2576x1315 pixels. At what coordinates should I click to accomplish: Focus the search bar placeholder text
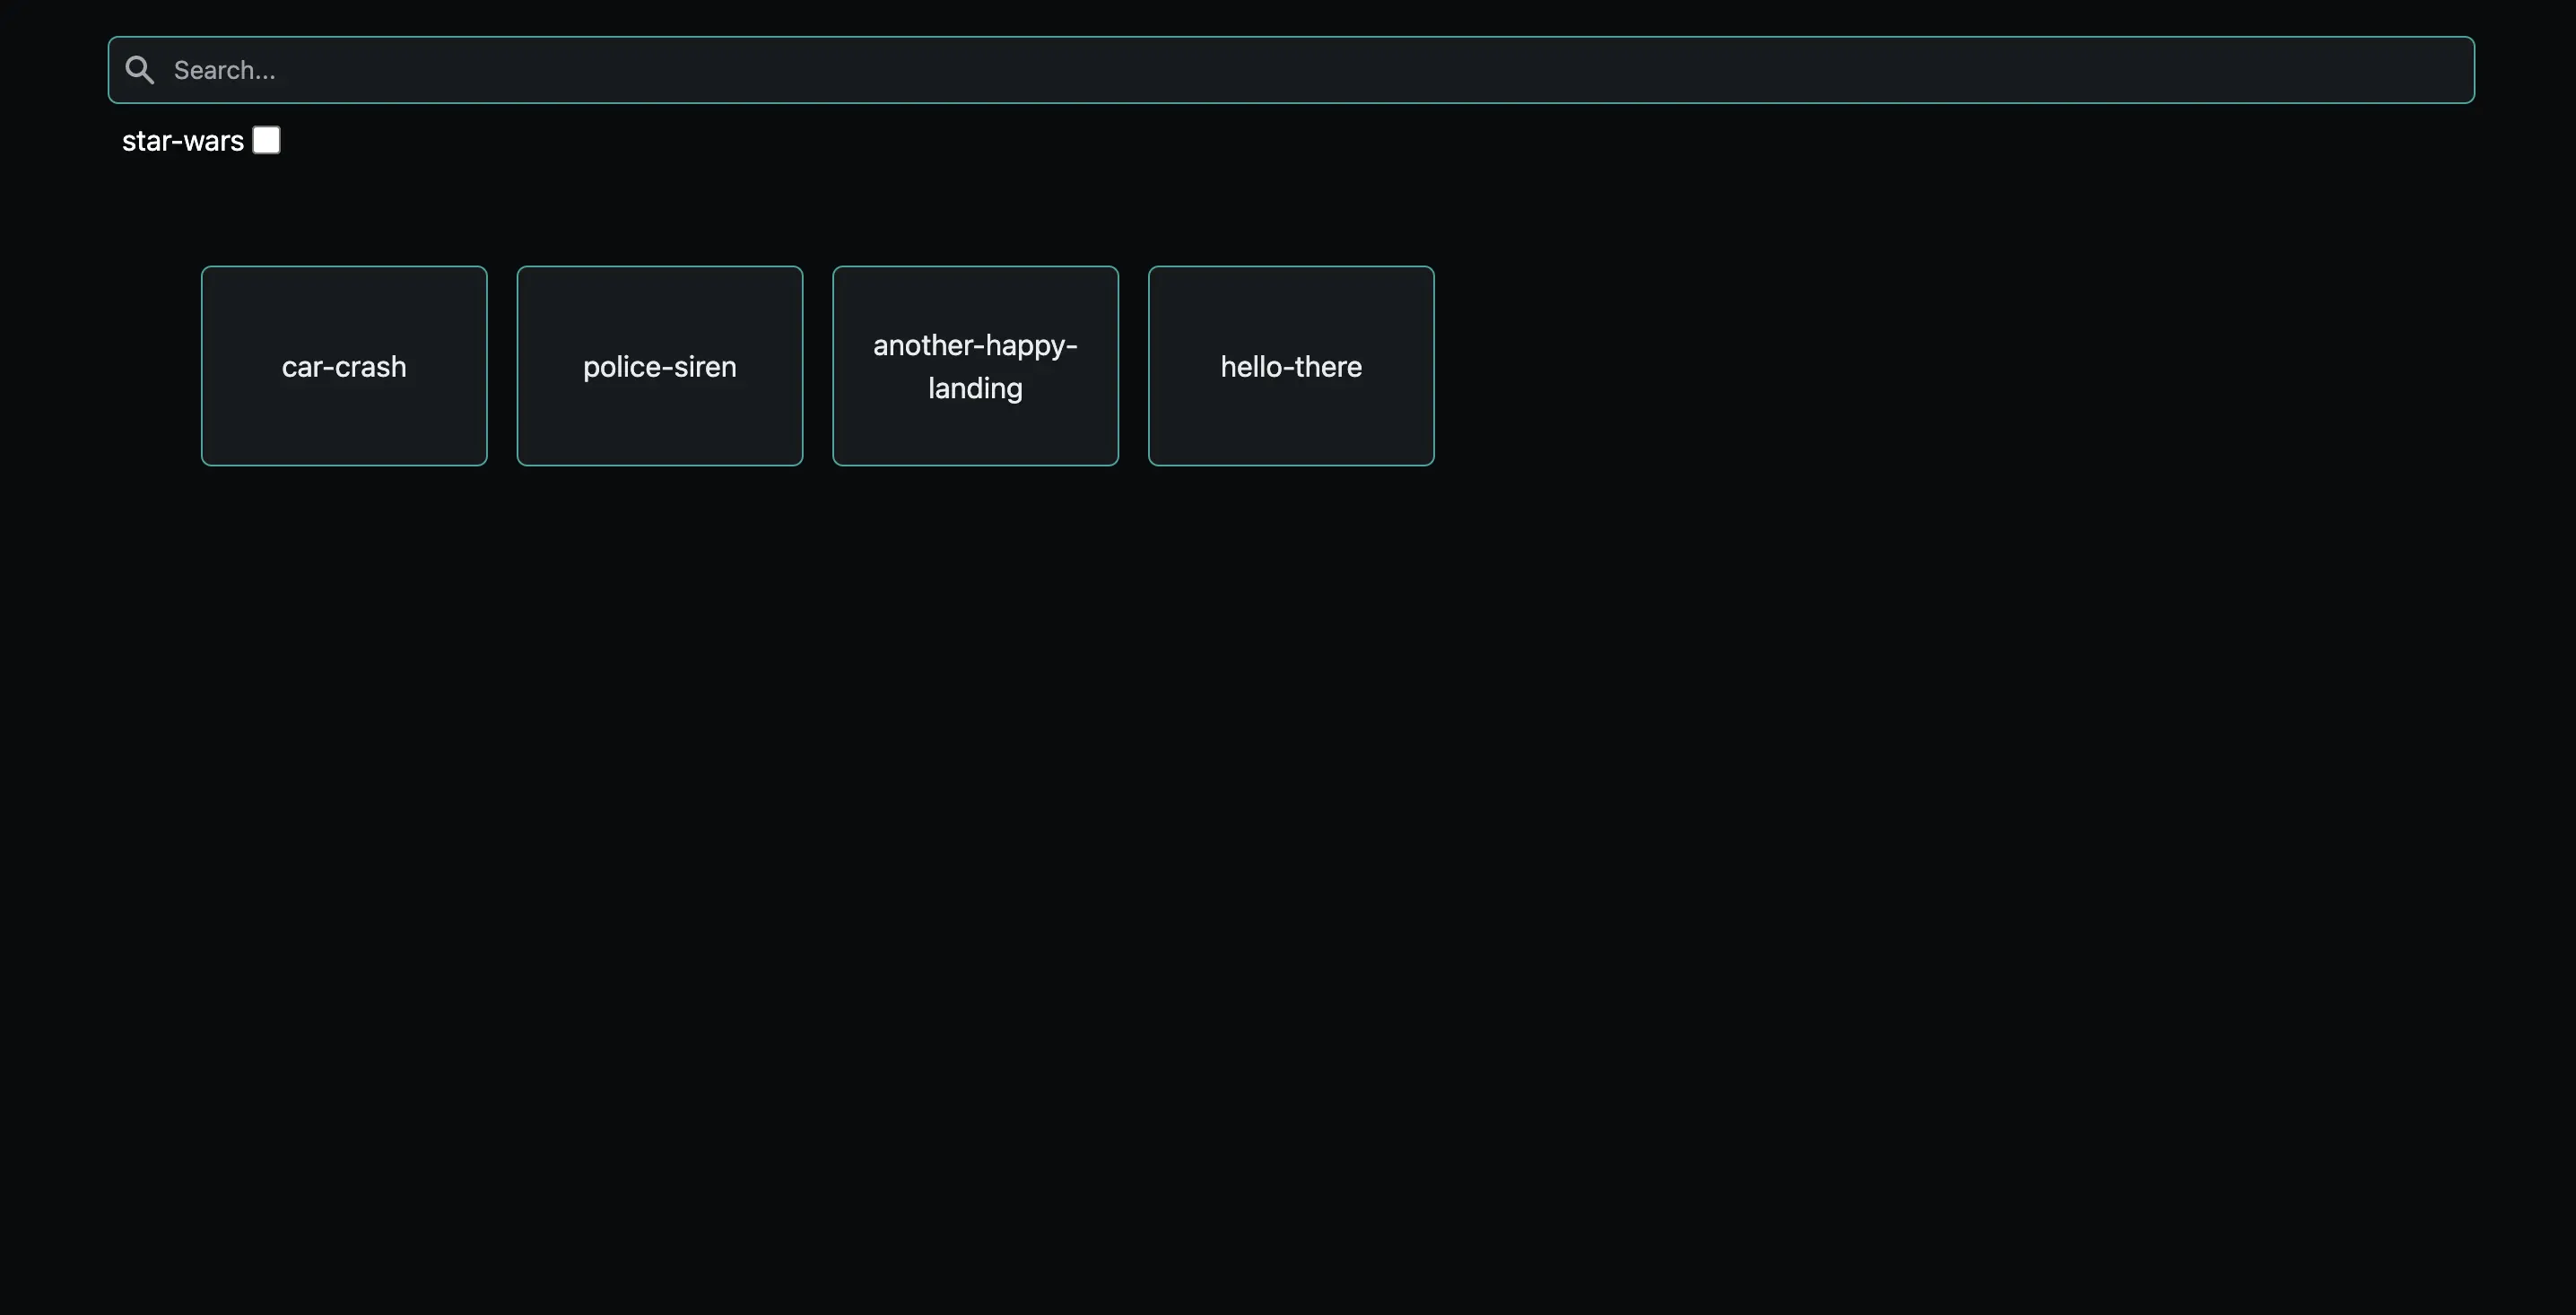(222, 69)
